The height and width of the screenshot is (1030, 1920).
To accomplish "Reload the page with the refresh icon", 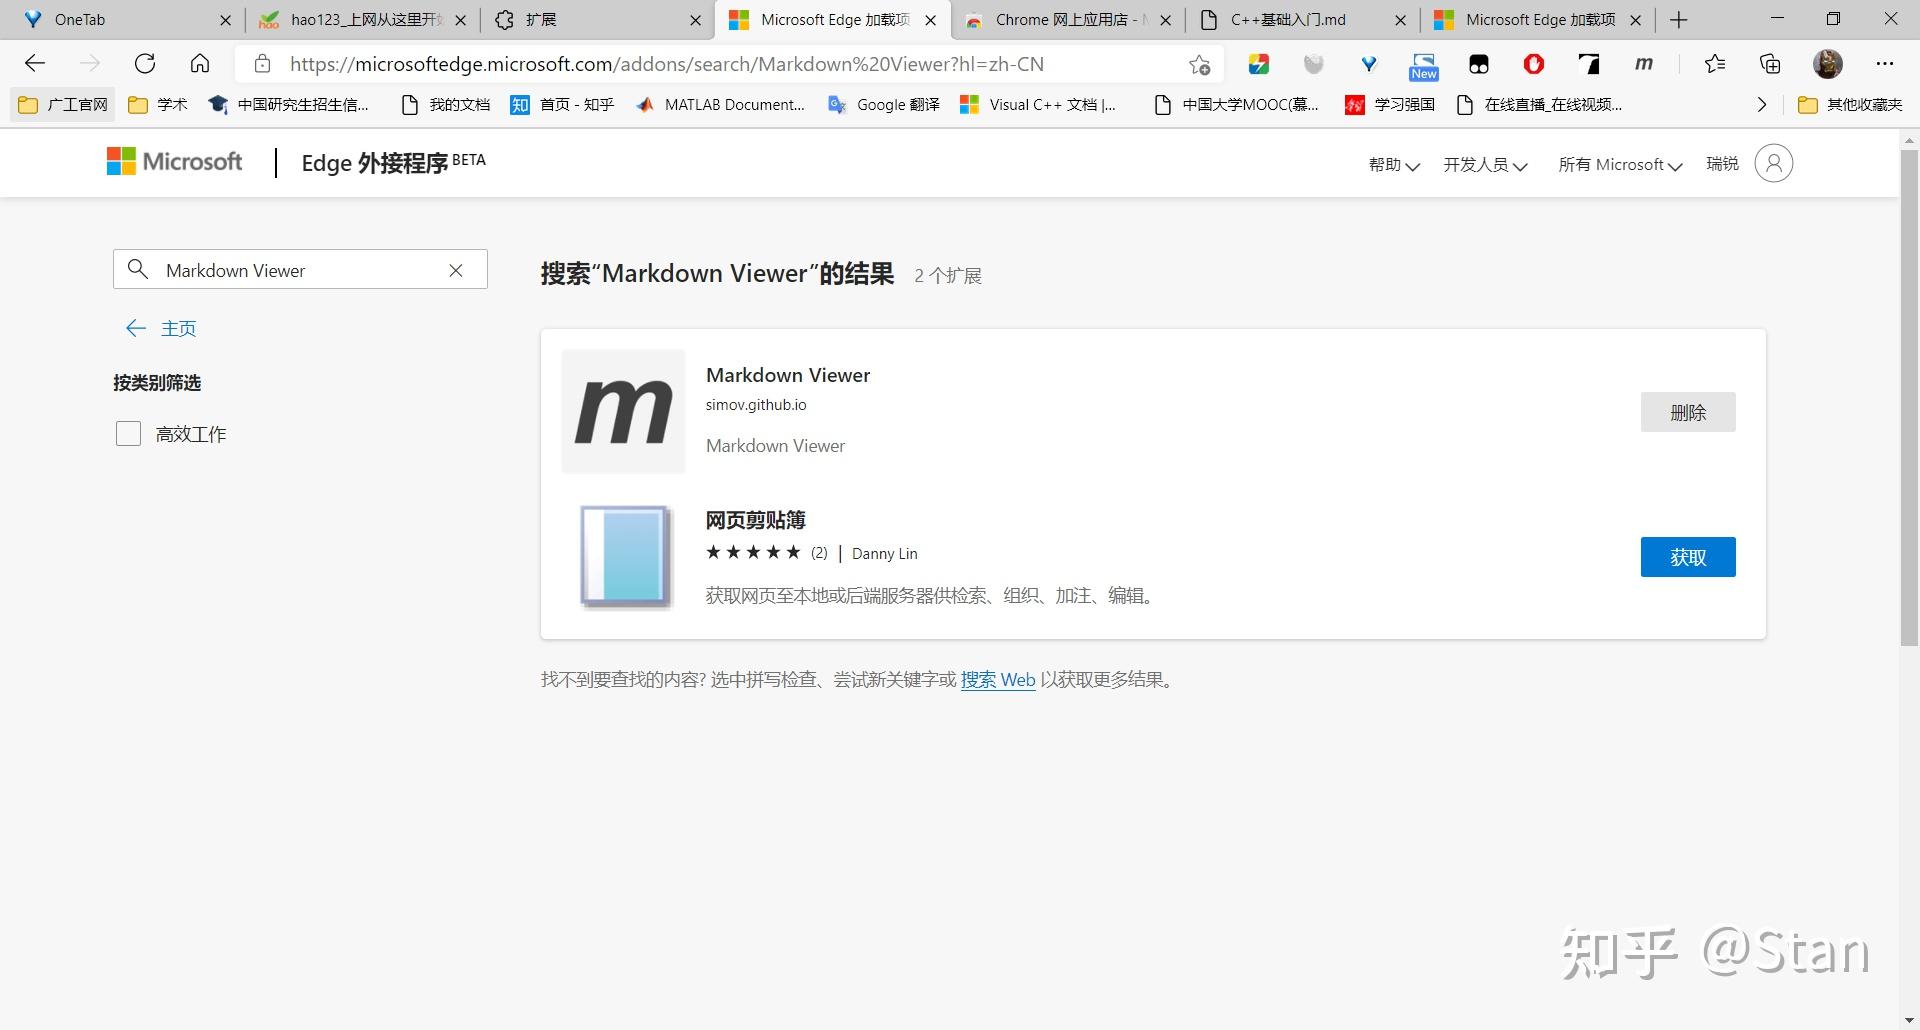I will (x=145, y=64).
